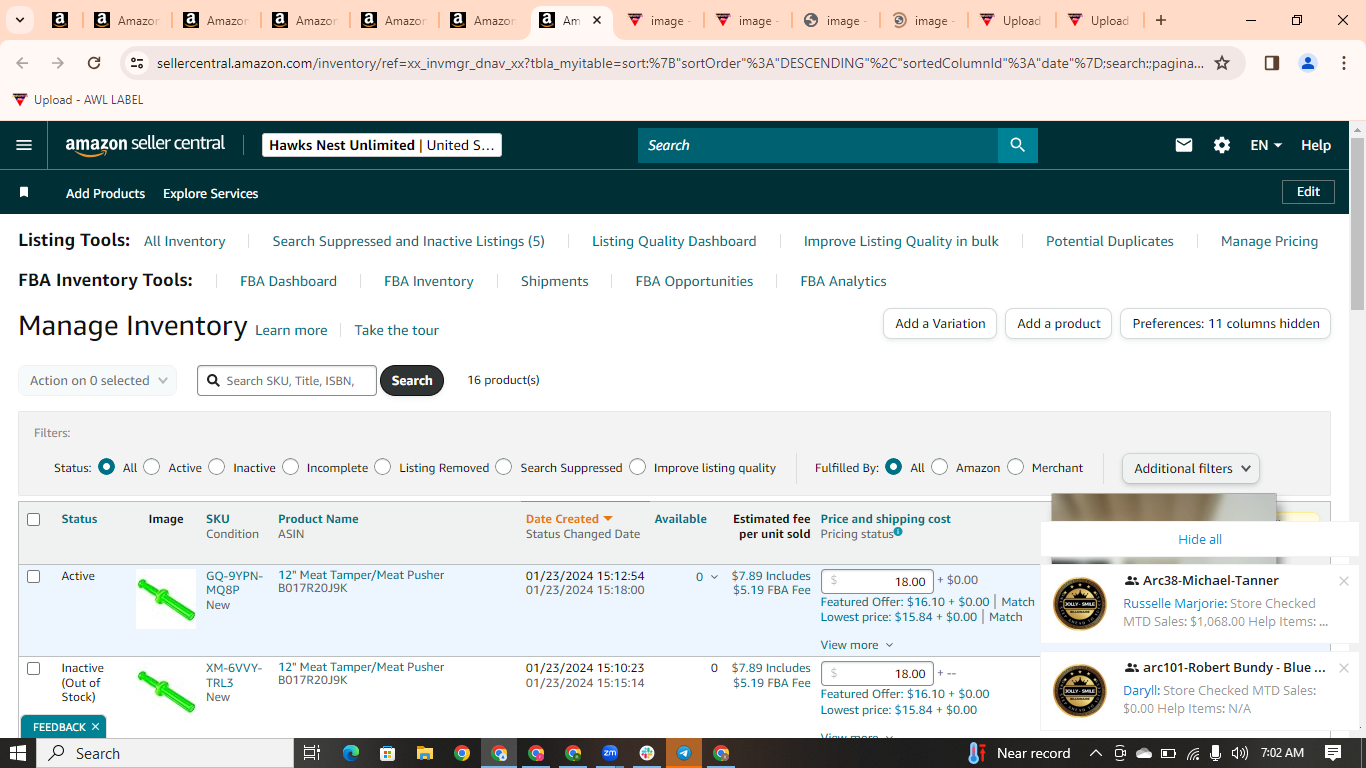Open Microsoft Store from the taskbar
Viewport: 1366px width, 768px height.
click(387, 753)
